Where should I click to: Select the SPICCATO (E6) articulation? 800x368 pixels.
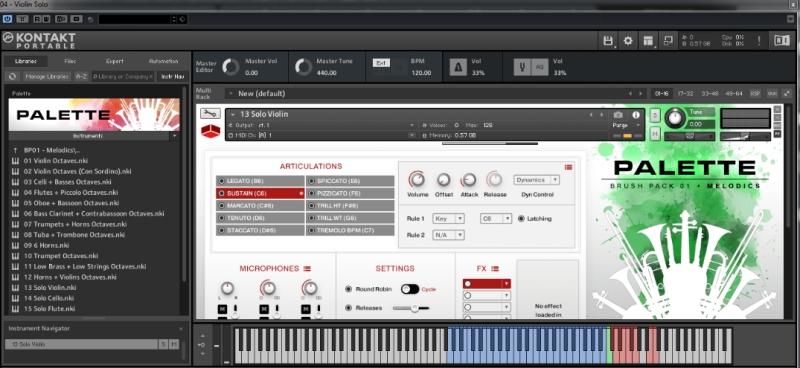(x=350, y=181)
